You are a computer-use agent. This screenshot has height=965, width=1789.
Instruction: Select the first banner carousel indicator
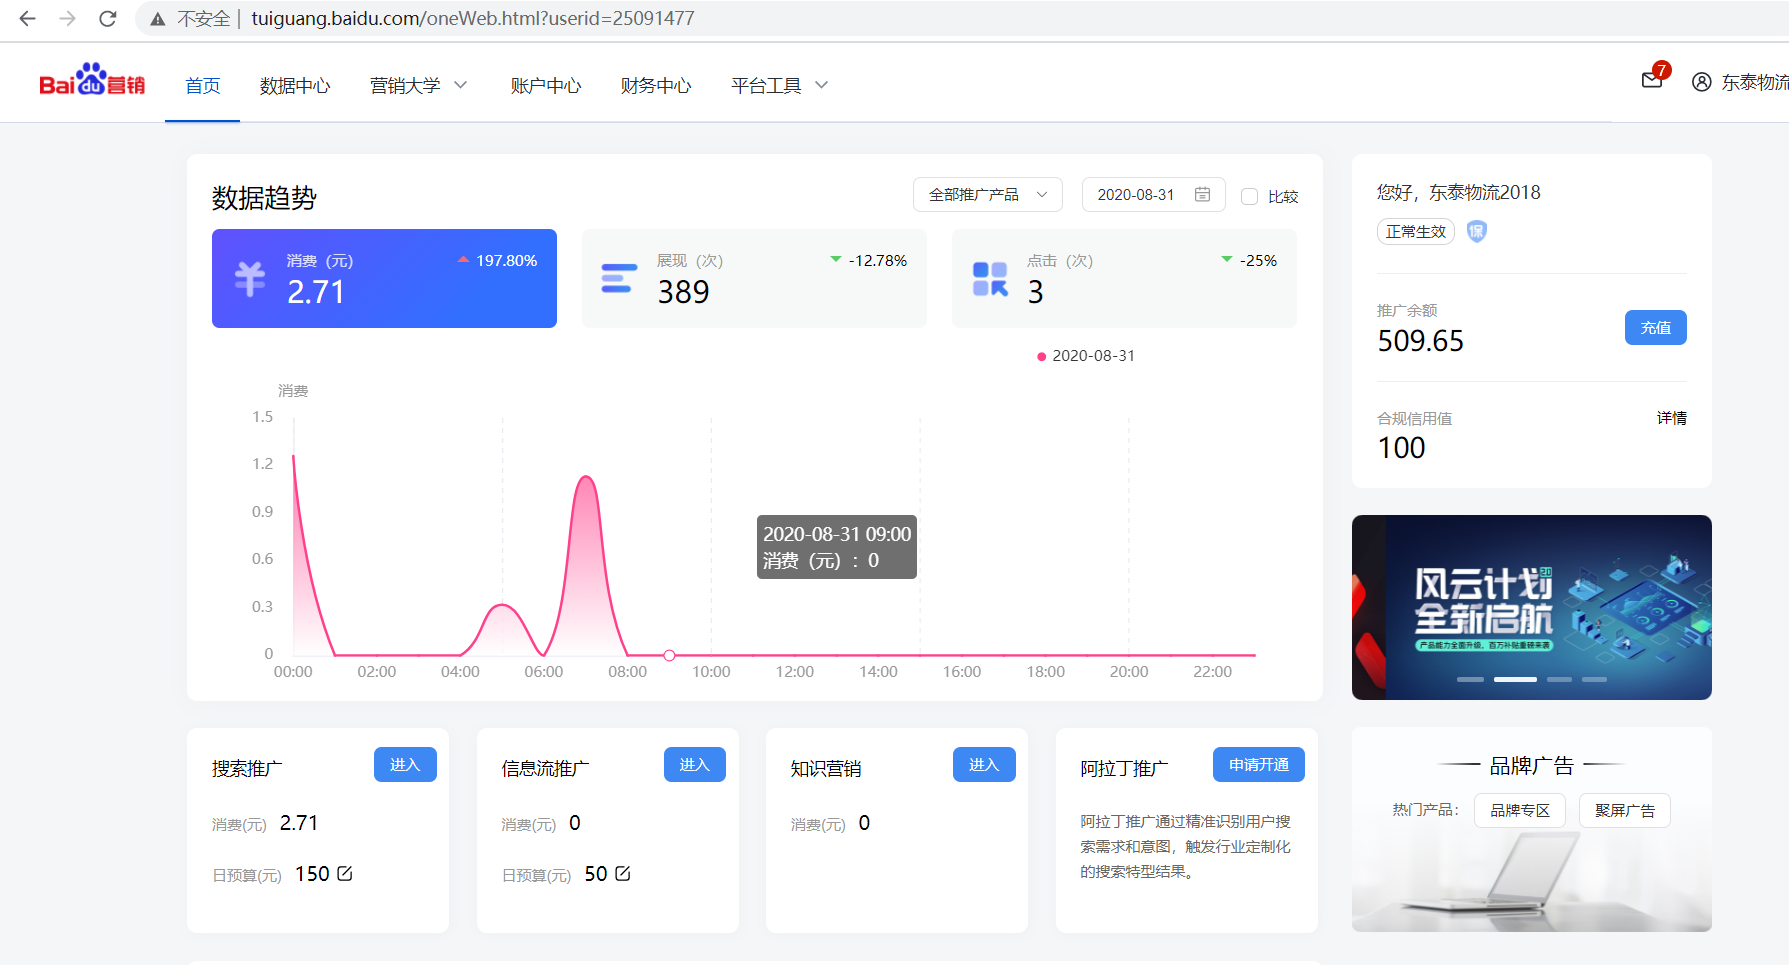(1470, 679)
